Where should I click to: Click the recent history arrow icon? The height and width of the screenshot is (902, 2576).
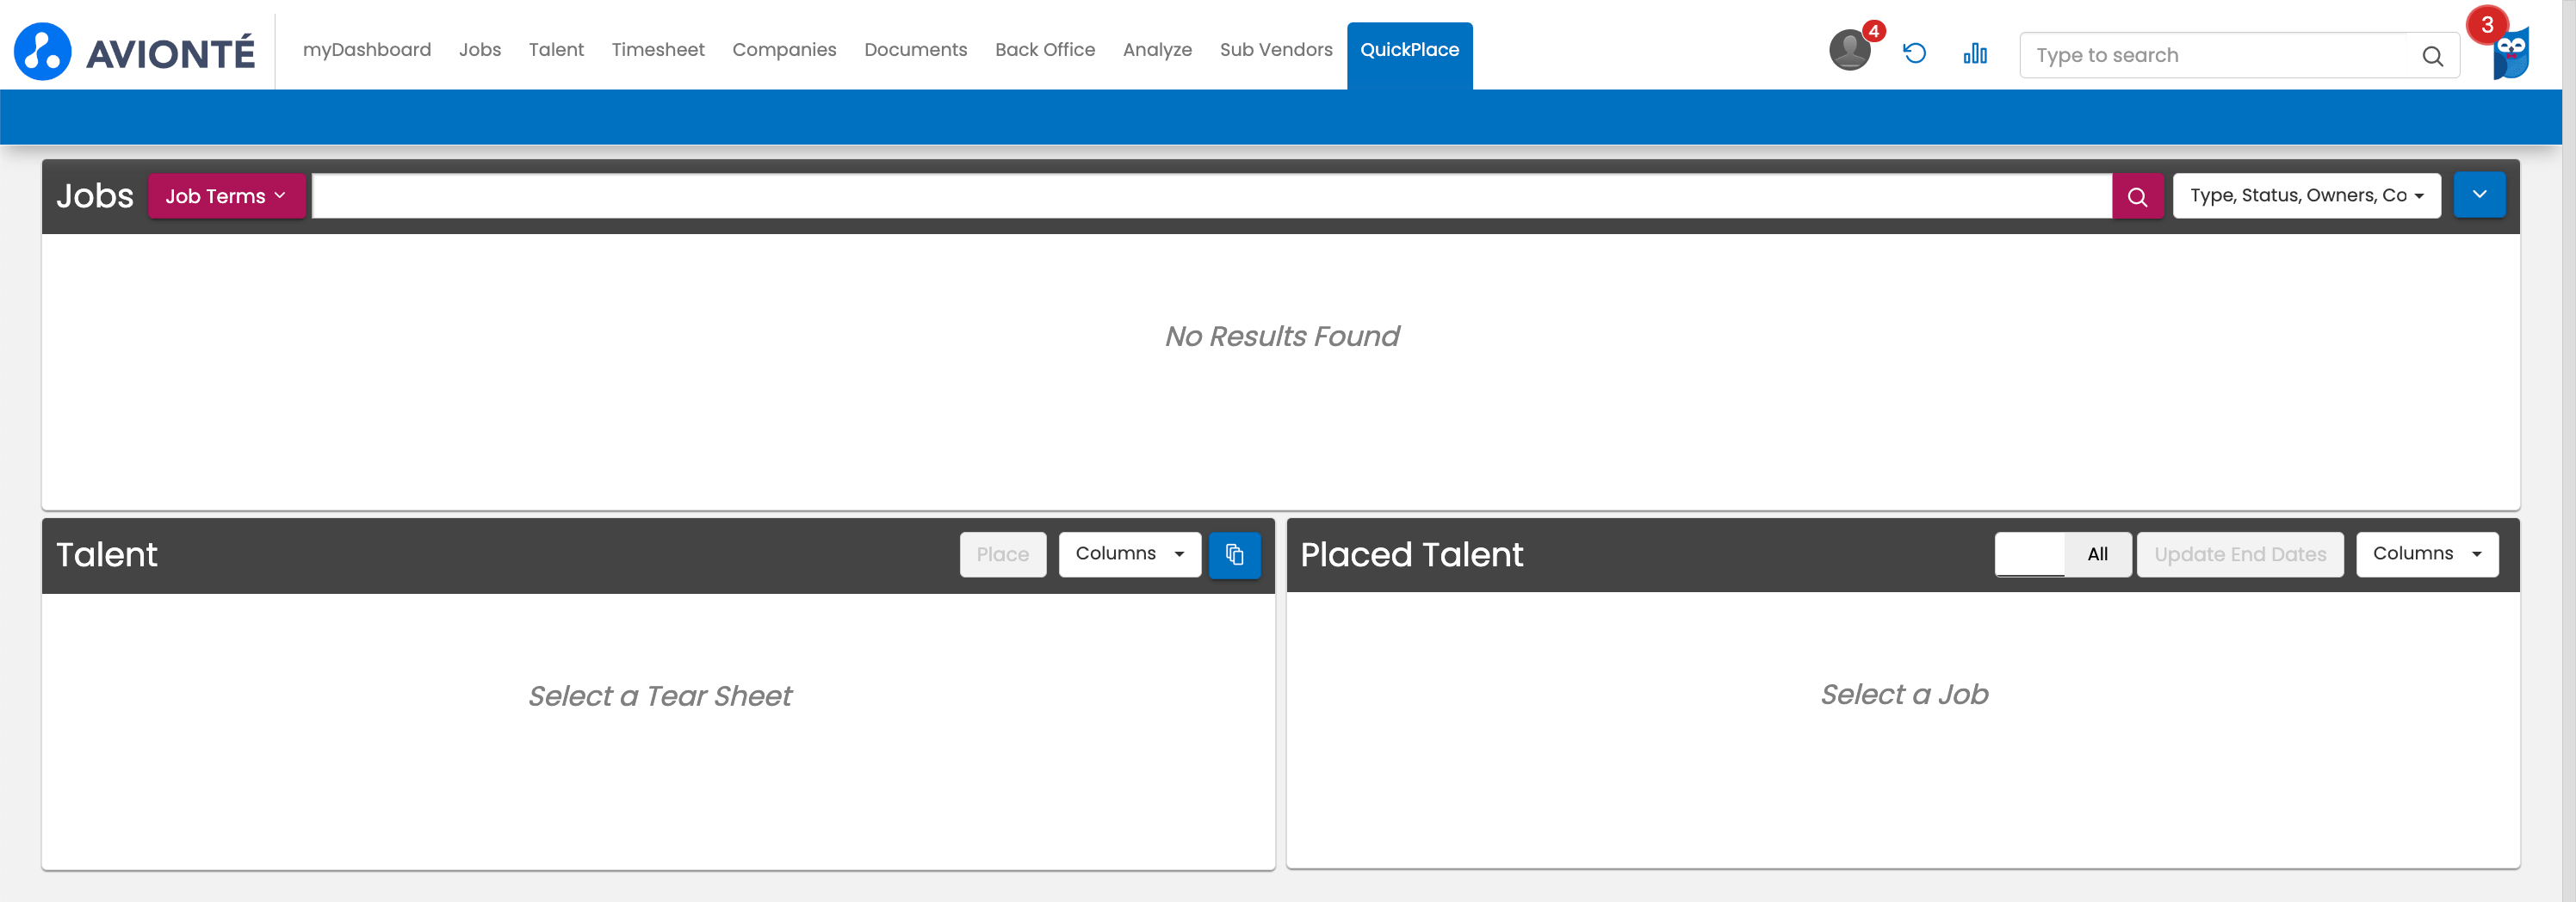(1914, 53)
